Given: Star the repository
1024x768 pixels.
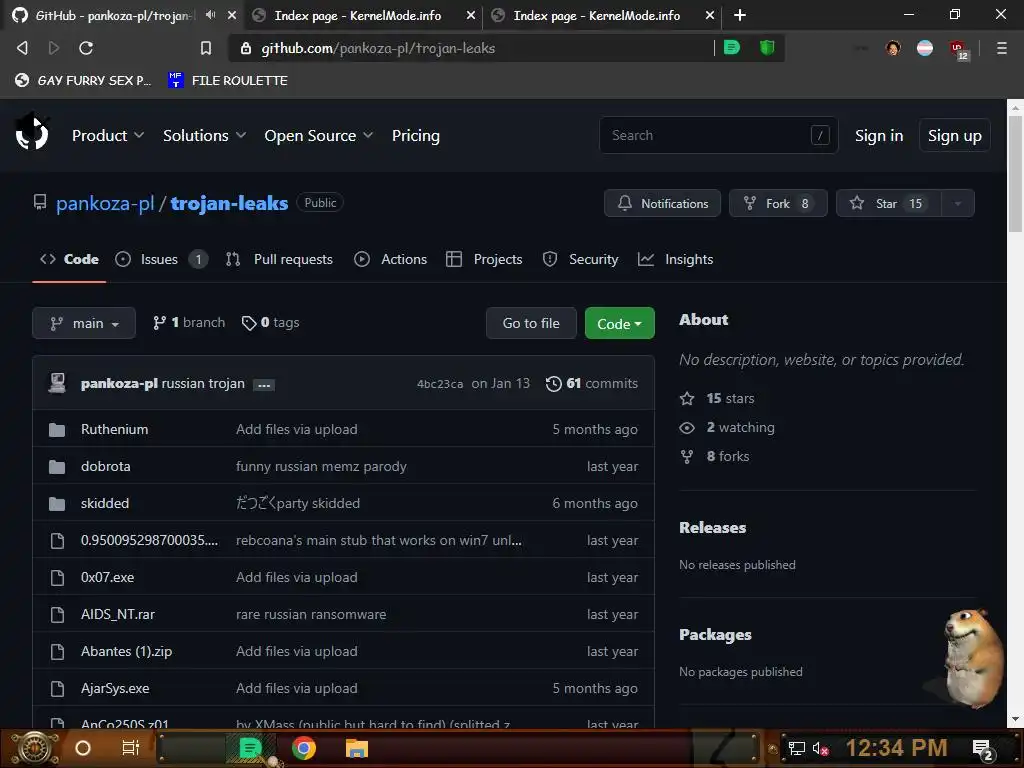Looking at the screenshot, I should [889, 203].
